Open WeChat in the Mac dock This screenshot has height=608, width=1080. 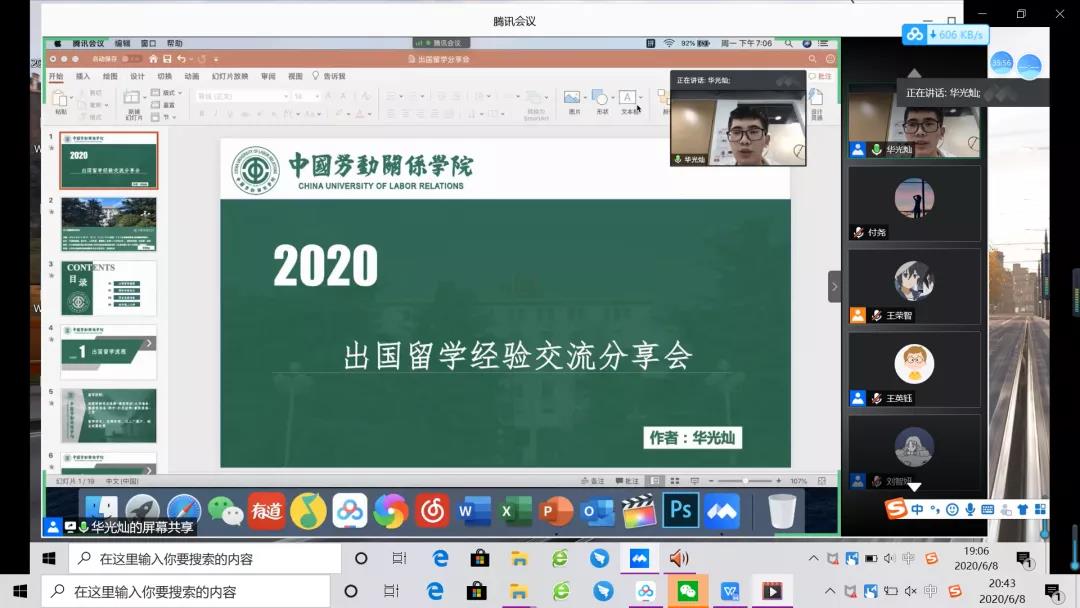point(225,511)
